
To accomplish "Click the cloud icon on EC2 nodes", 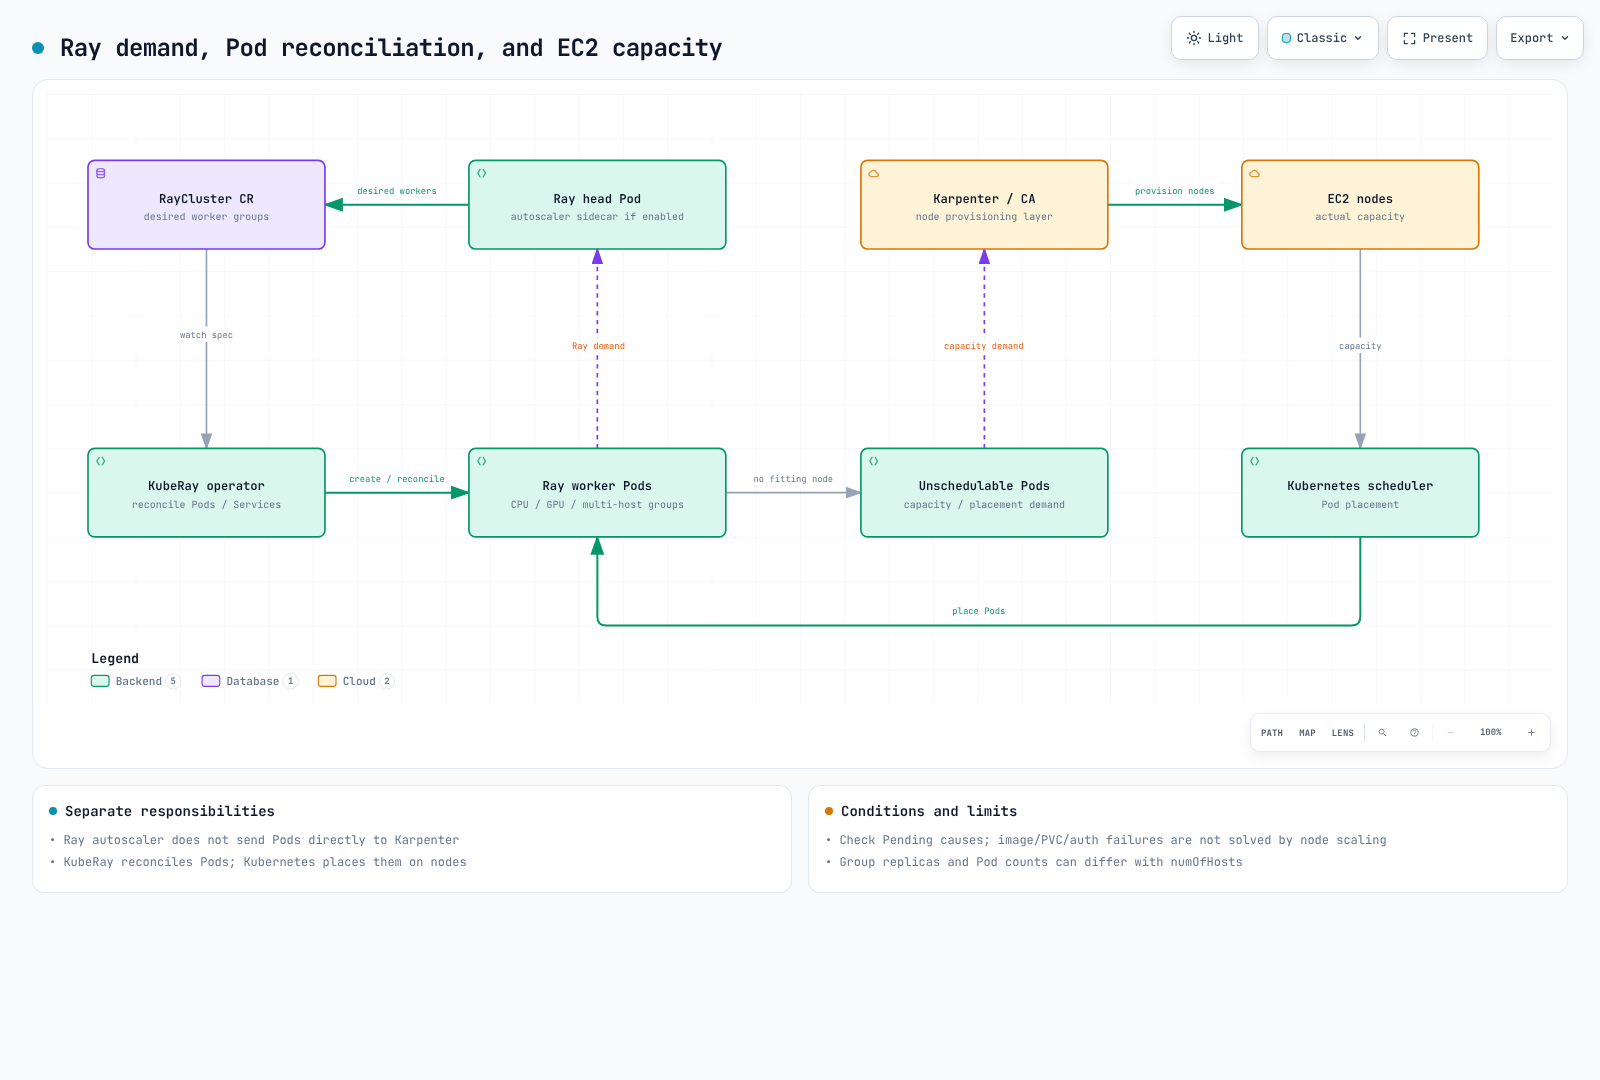I will 1255,173.
